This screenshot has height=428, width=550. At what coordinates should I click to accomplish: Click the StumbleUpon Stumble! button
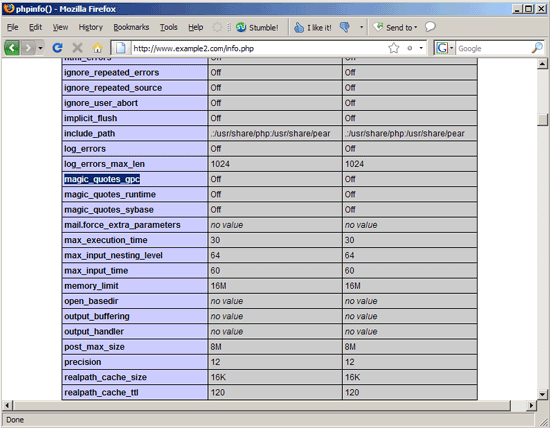[257, 27]
